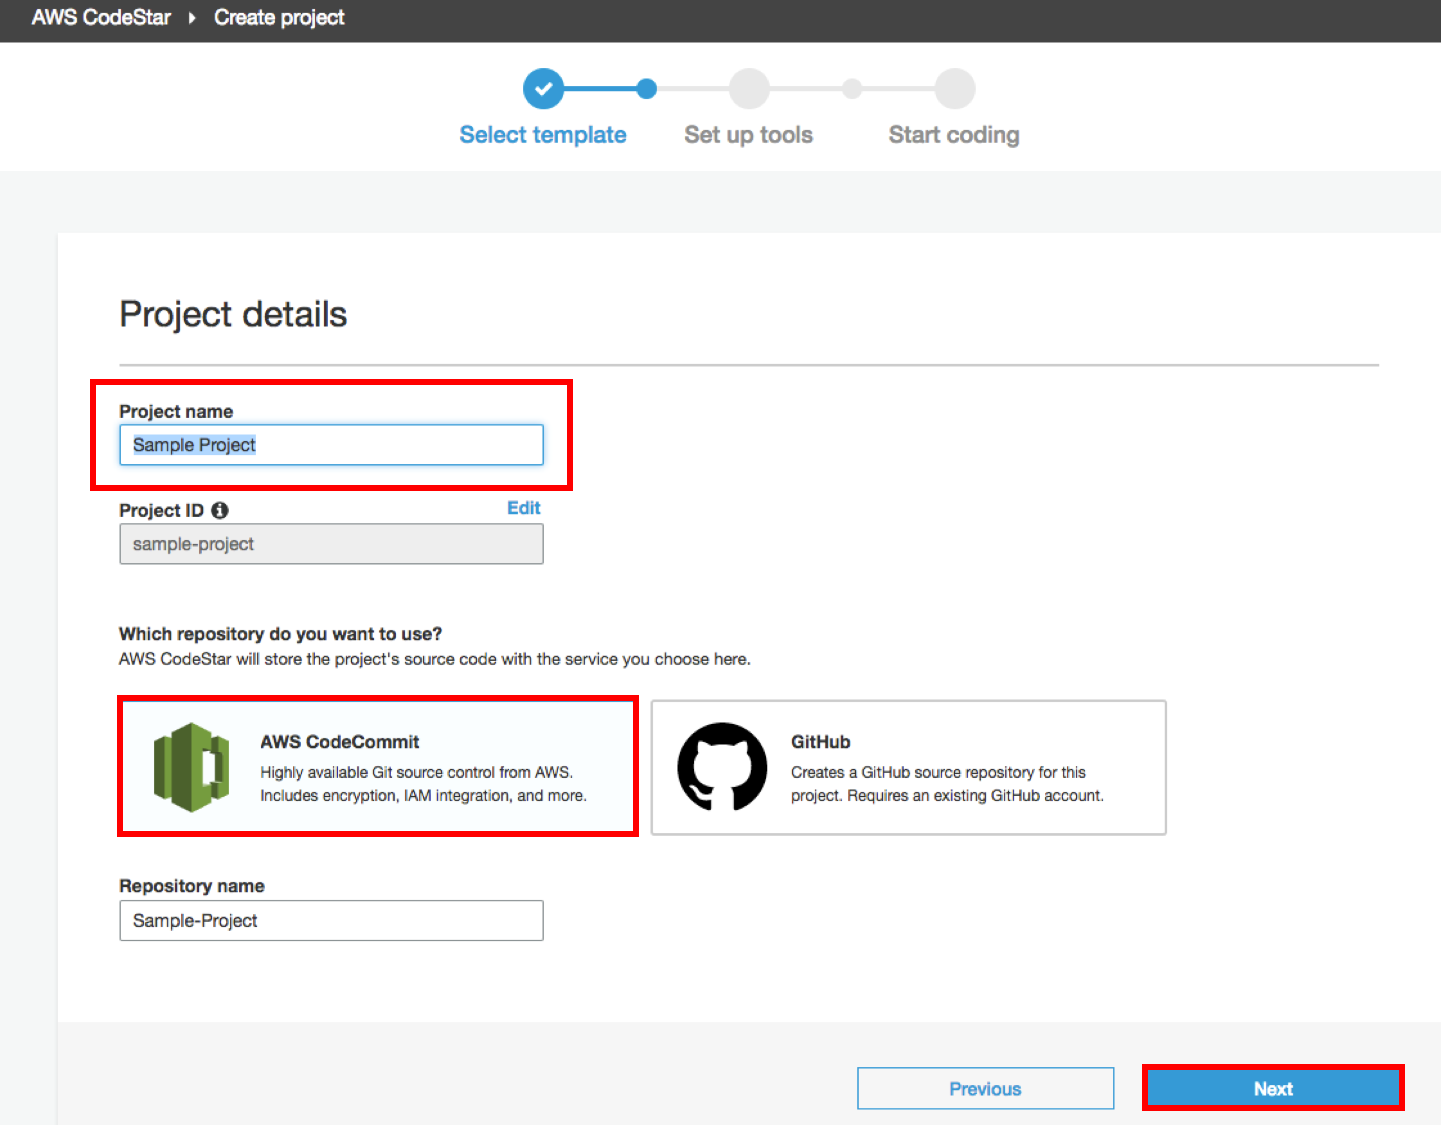Click the Repository name text field
Screen dimensions: 1441x1125
331,921
